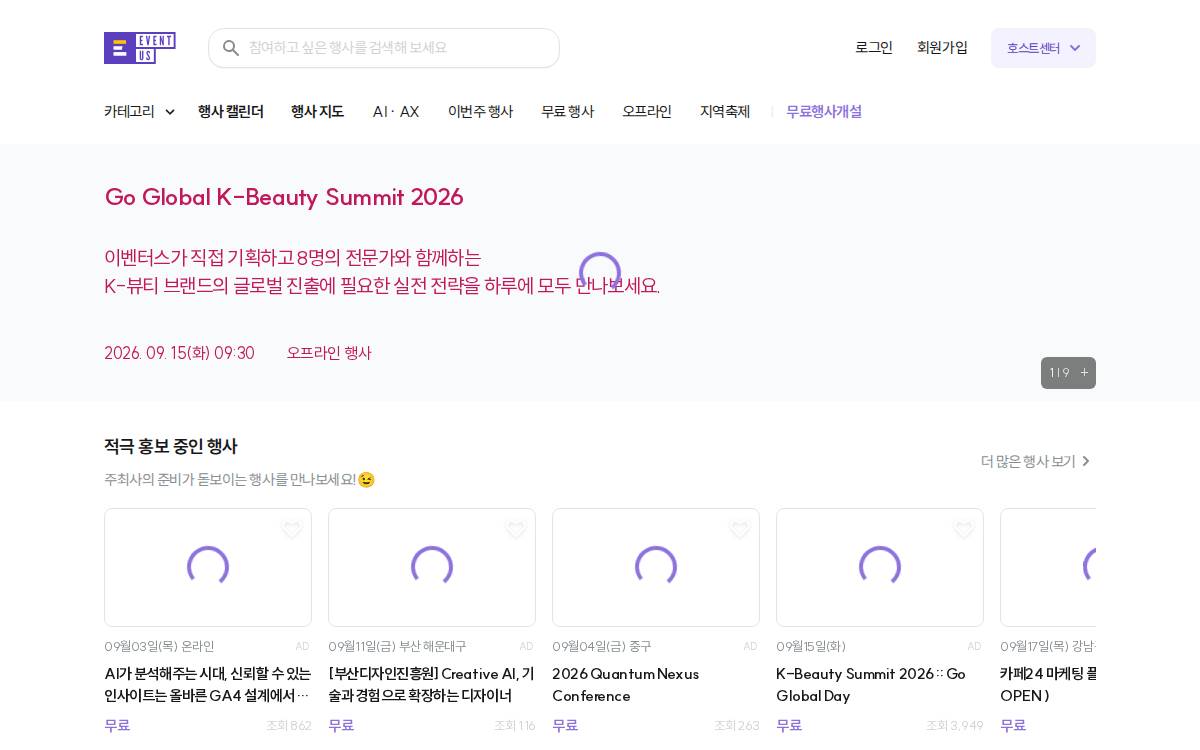This screenshot has width=1200, height=750.
Task: Open the Go Global K-Beauty Summit 2026 banner title
Action: click(284, 197)
